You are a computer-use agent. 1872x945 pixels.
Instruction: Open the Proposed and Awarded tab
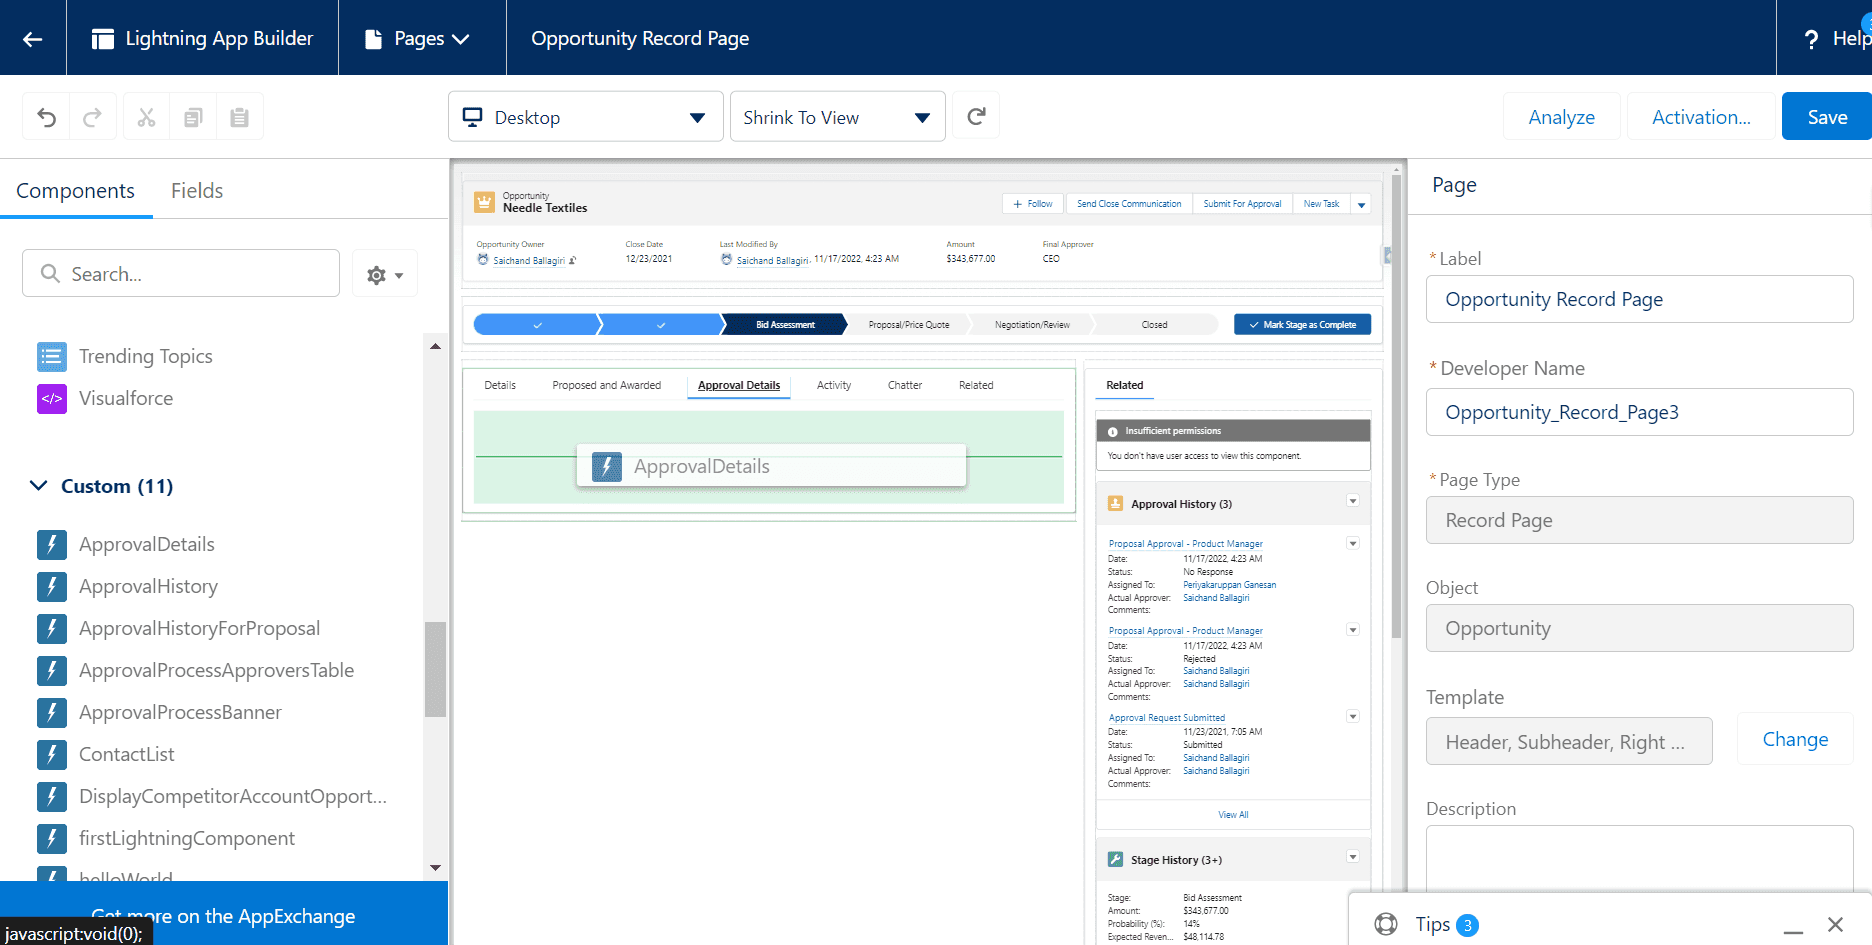(607, 385)
